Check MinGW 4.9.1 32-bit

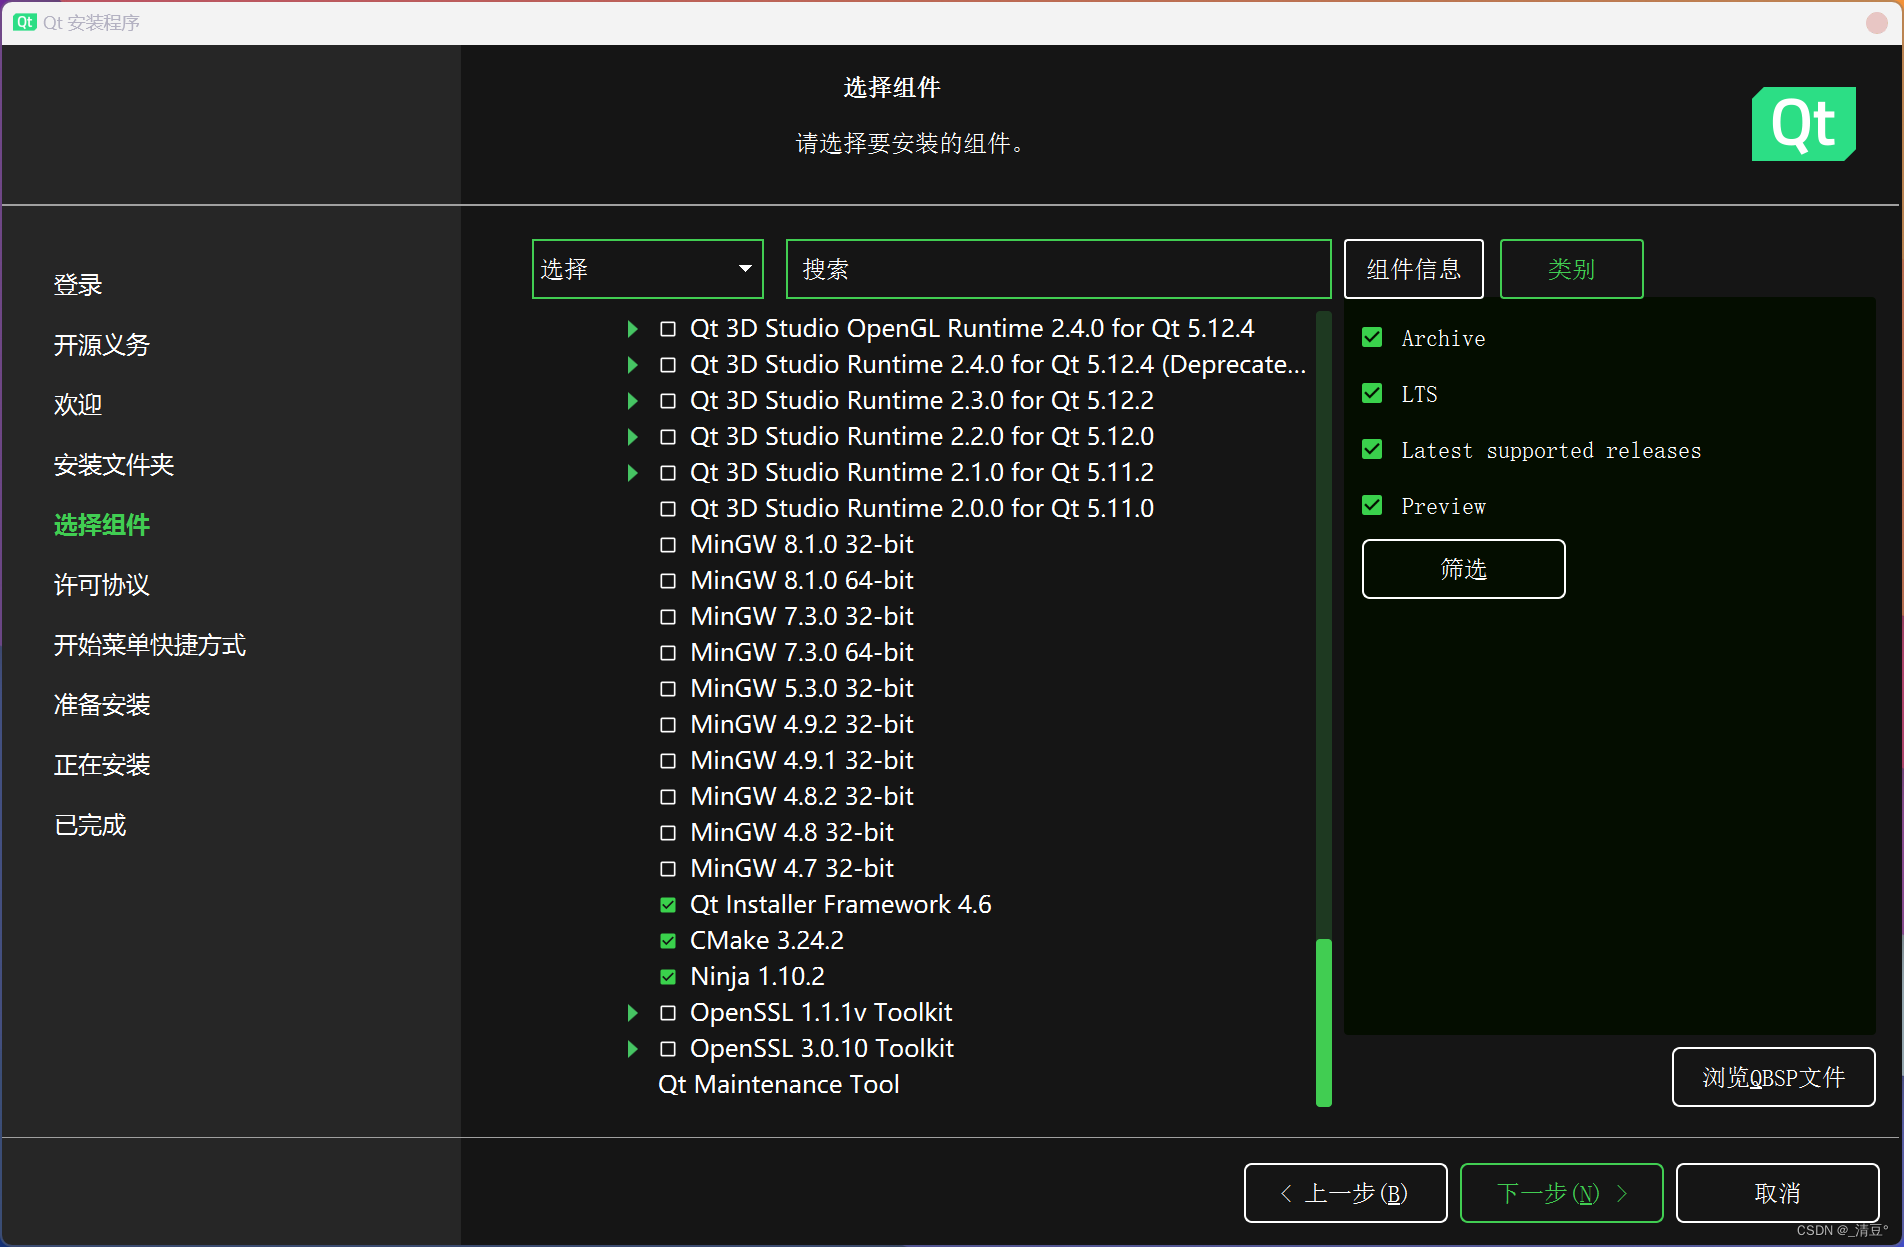click(668, 761)
